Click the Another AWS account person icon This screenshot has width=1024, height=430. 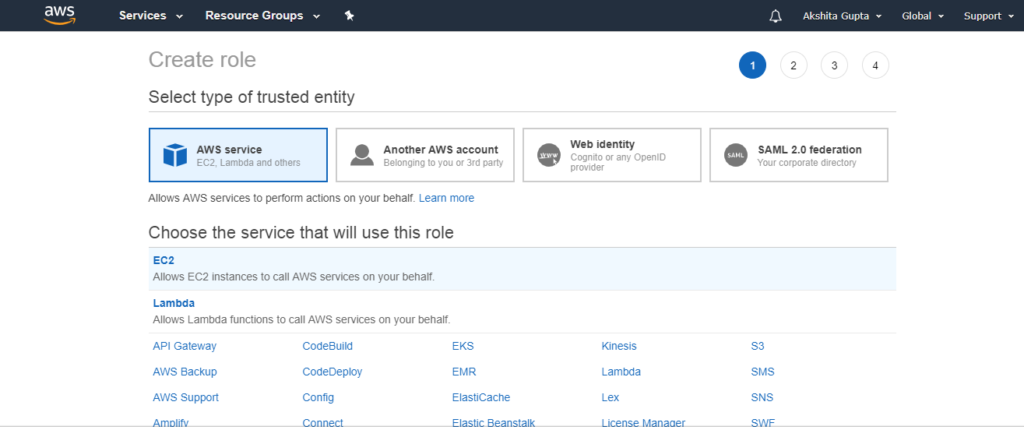click(x=362, y=155)
